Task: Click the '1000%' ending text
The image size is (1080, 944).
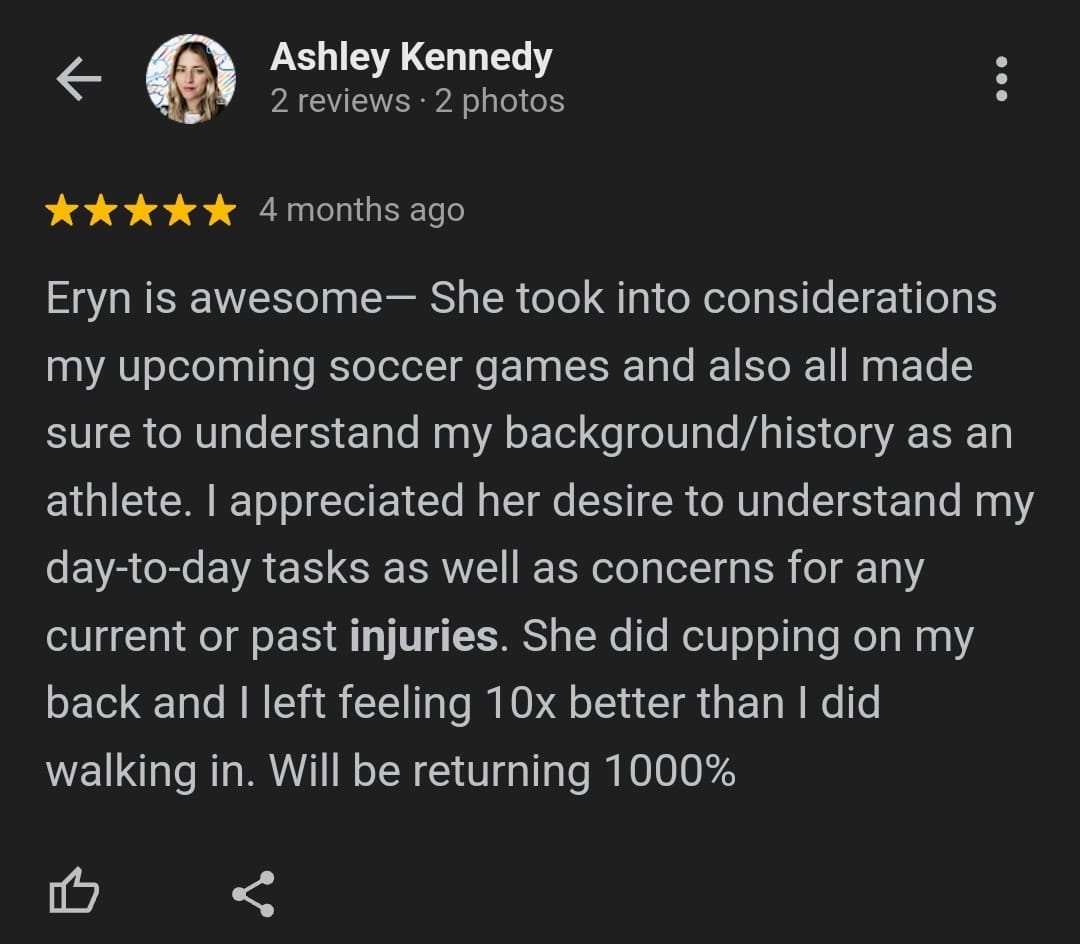Action: coord(669,771)
